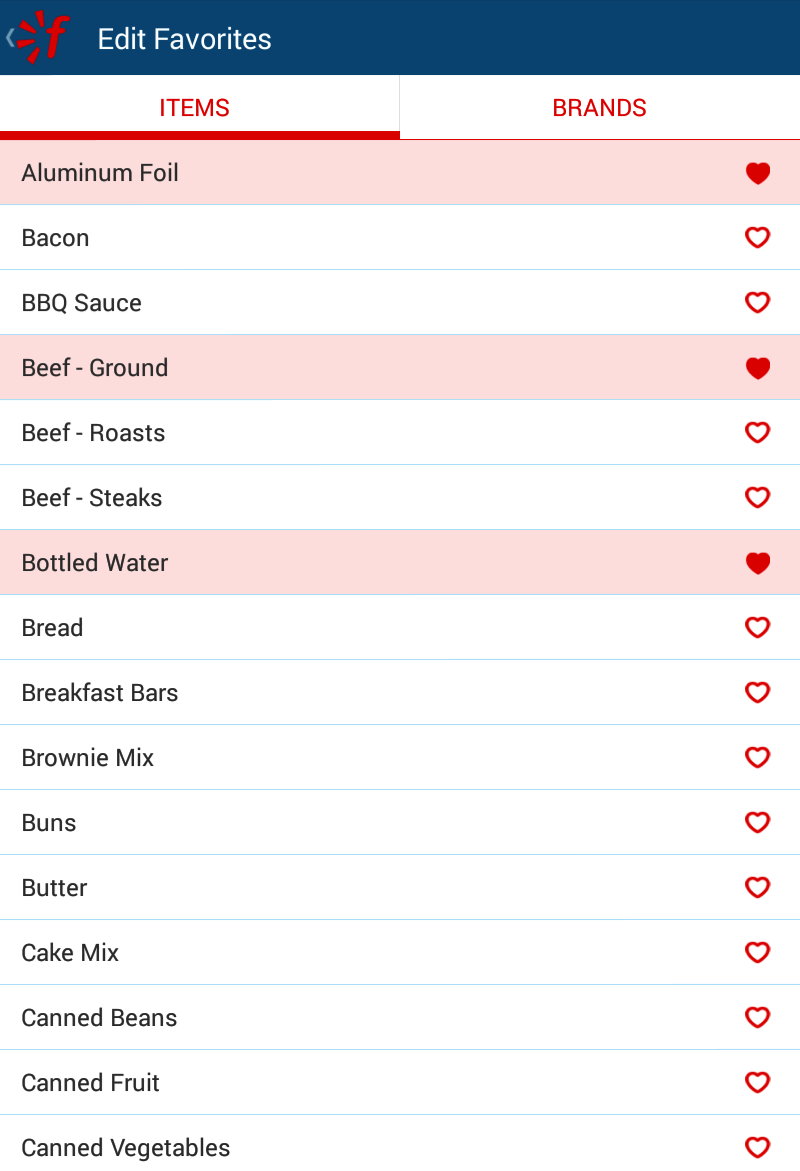Mark Beef - Roasts as a favorite

(x=758, y=433)
